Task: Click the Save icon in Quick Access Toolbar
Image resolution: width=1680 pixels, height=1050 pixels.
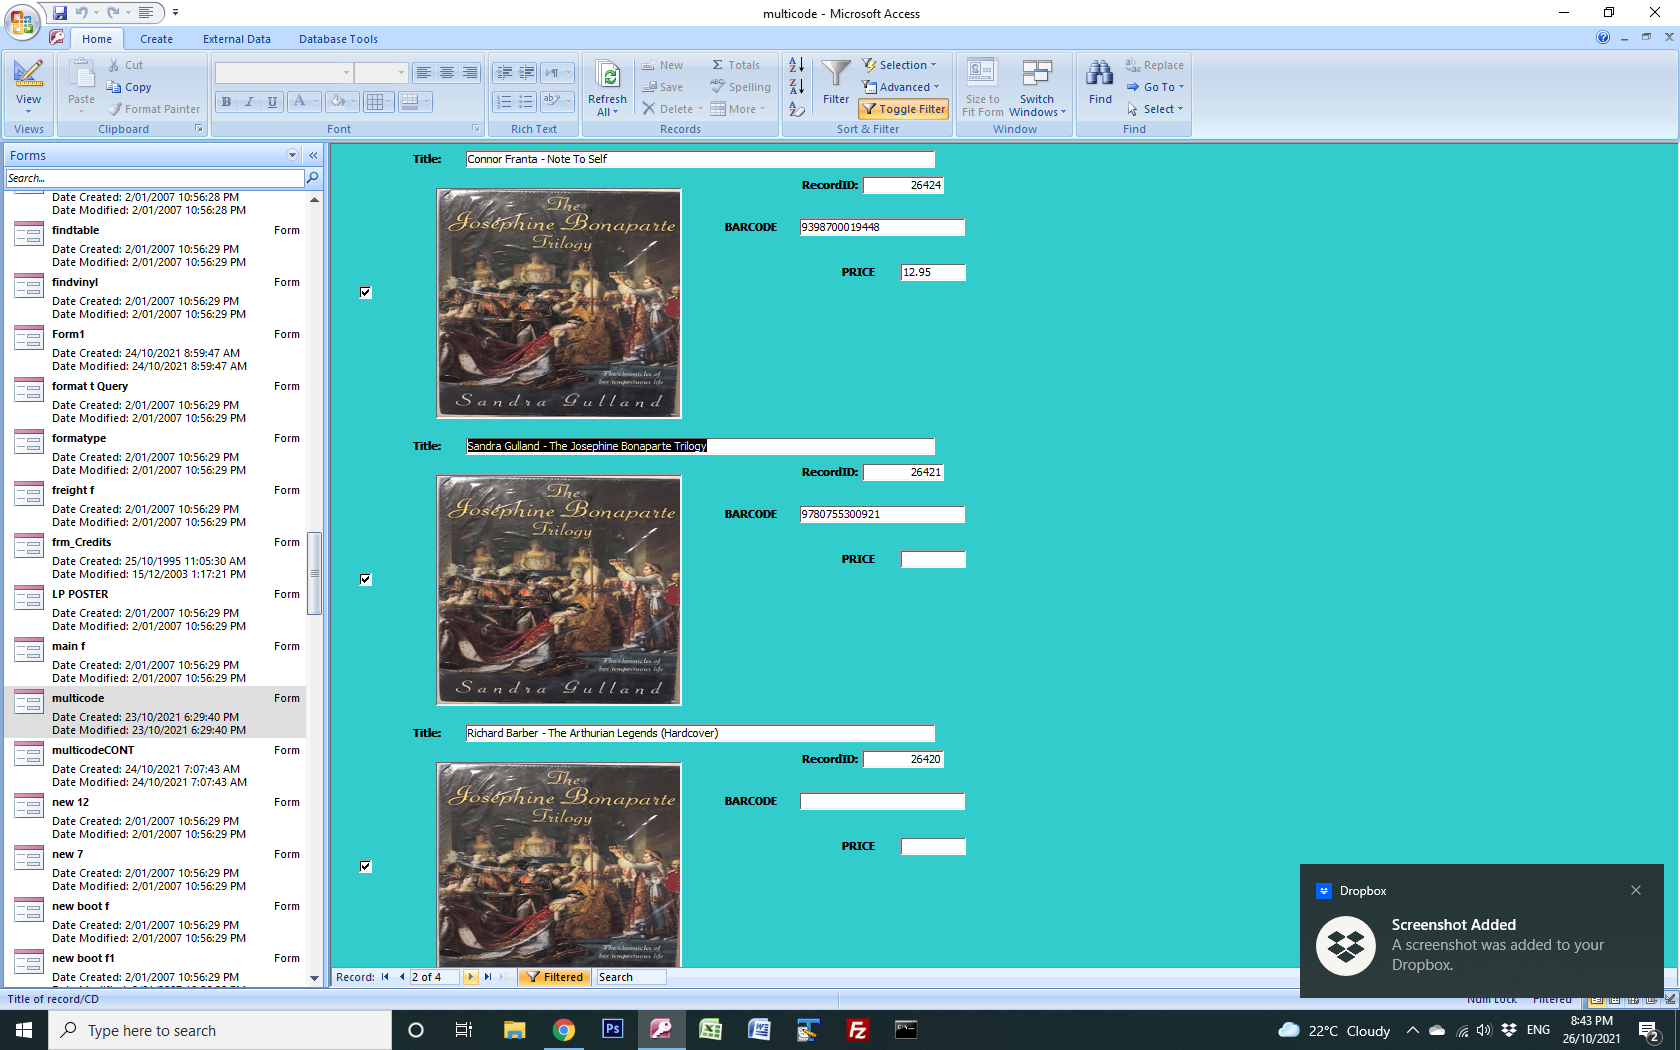Action: [x=60, y=13]
